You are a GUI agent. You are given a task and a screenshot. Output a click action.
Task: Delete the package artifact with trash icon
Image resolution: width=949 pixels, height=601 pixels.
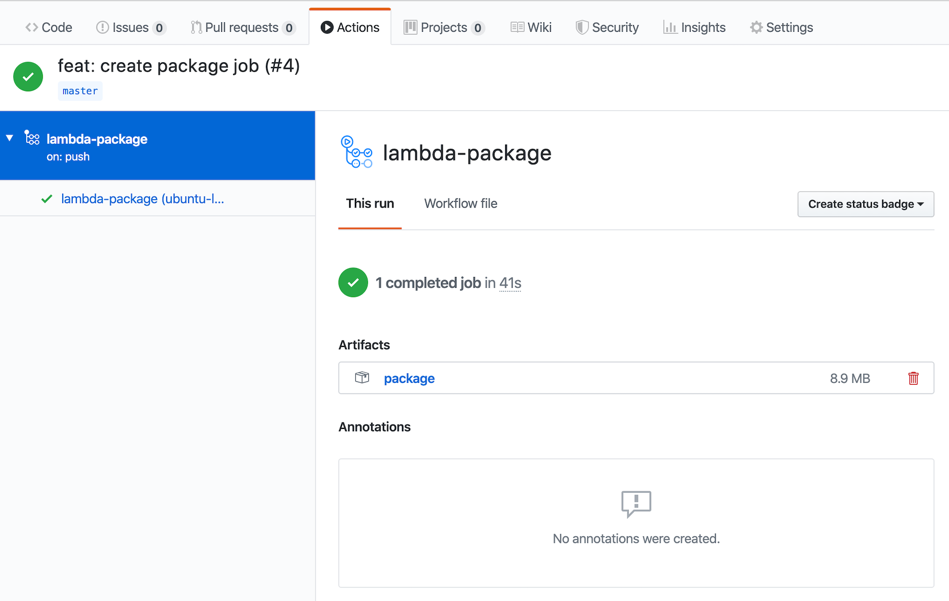[913, 378]
